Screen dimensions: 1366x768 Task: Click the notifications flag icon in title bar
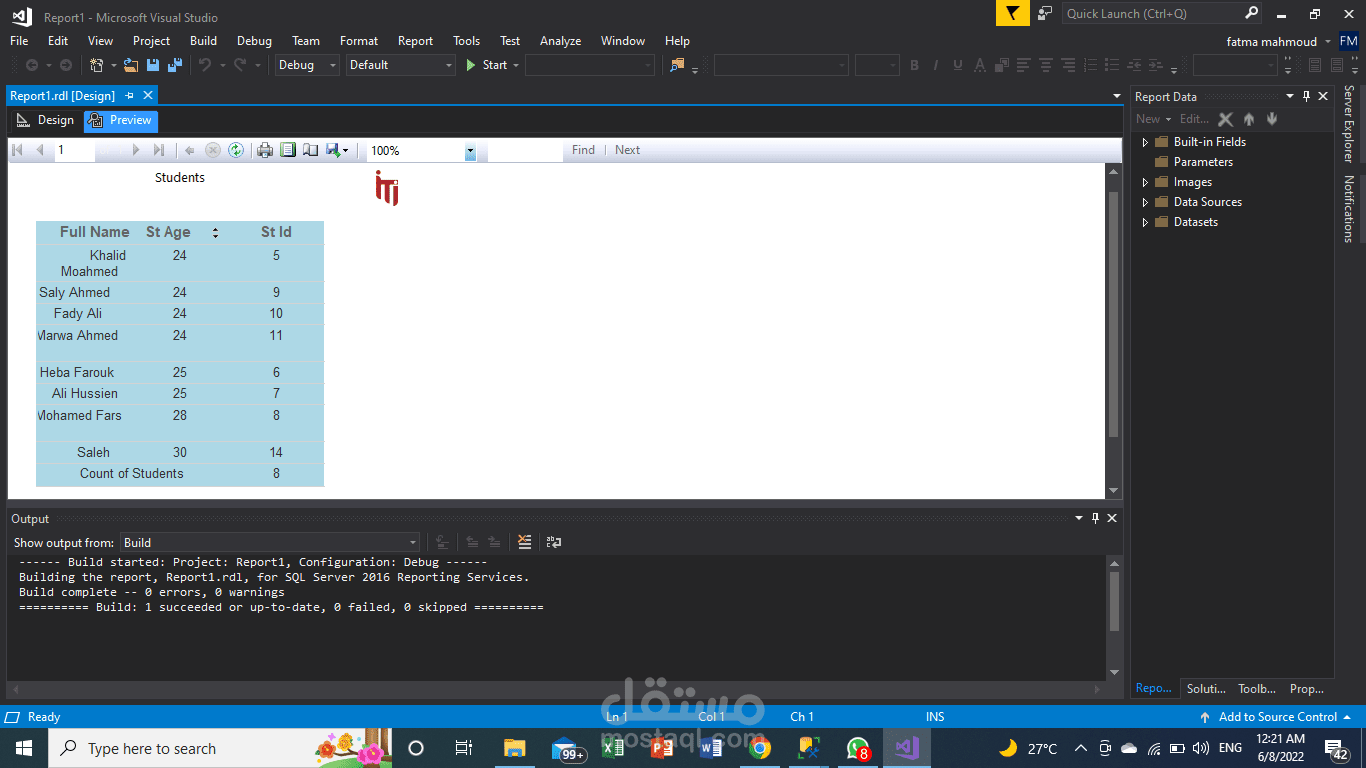[1013, 13]
